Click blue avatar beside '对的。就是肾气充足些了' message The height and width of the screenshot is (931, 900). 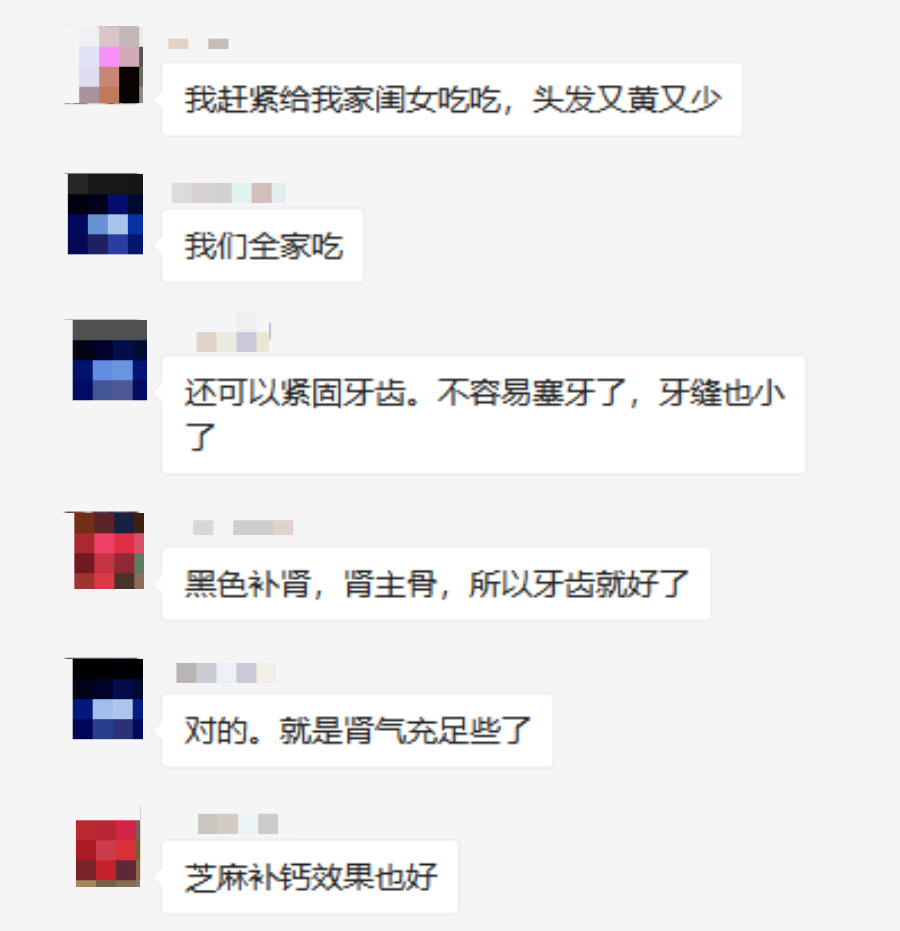107,698
